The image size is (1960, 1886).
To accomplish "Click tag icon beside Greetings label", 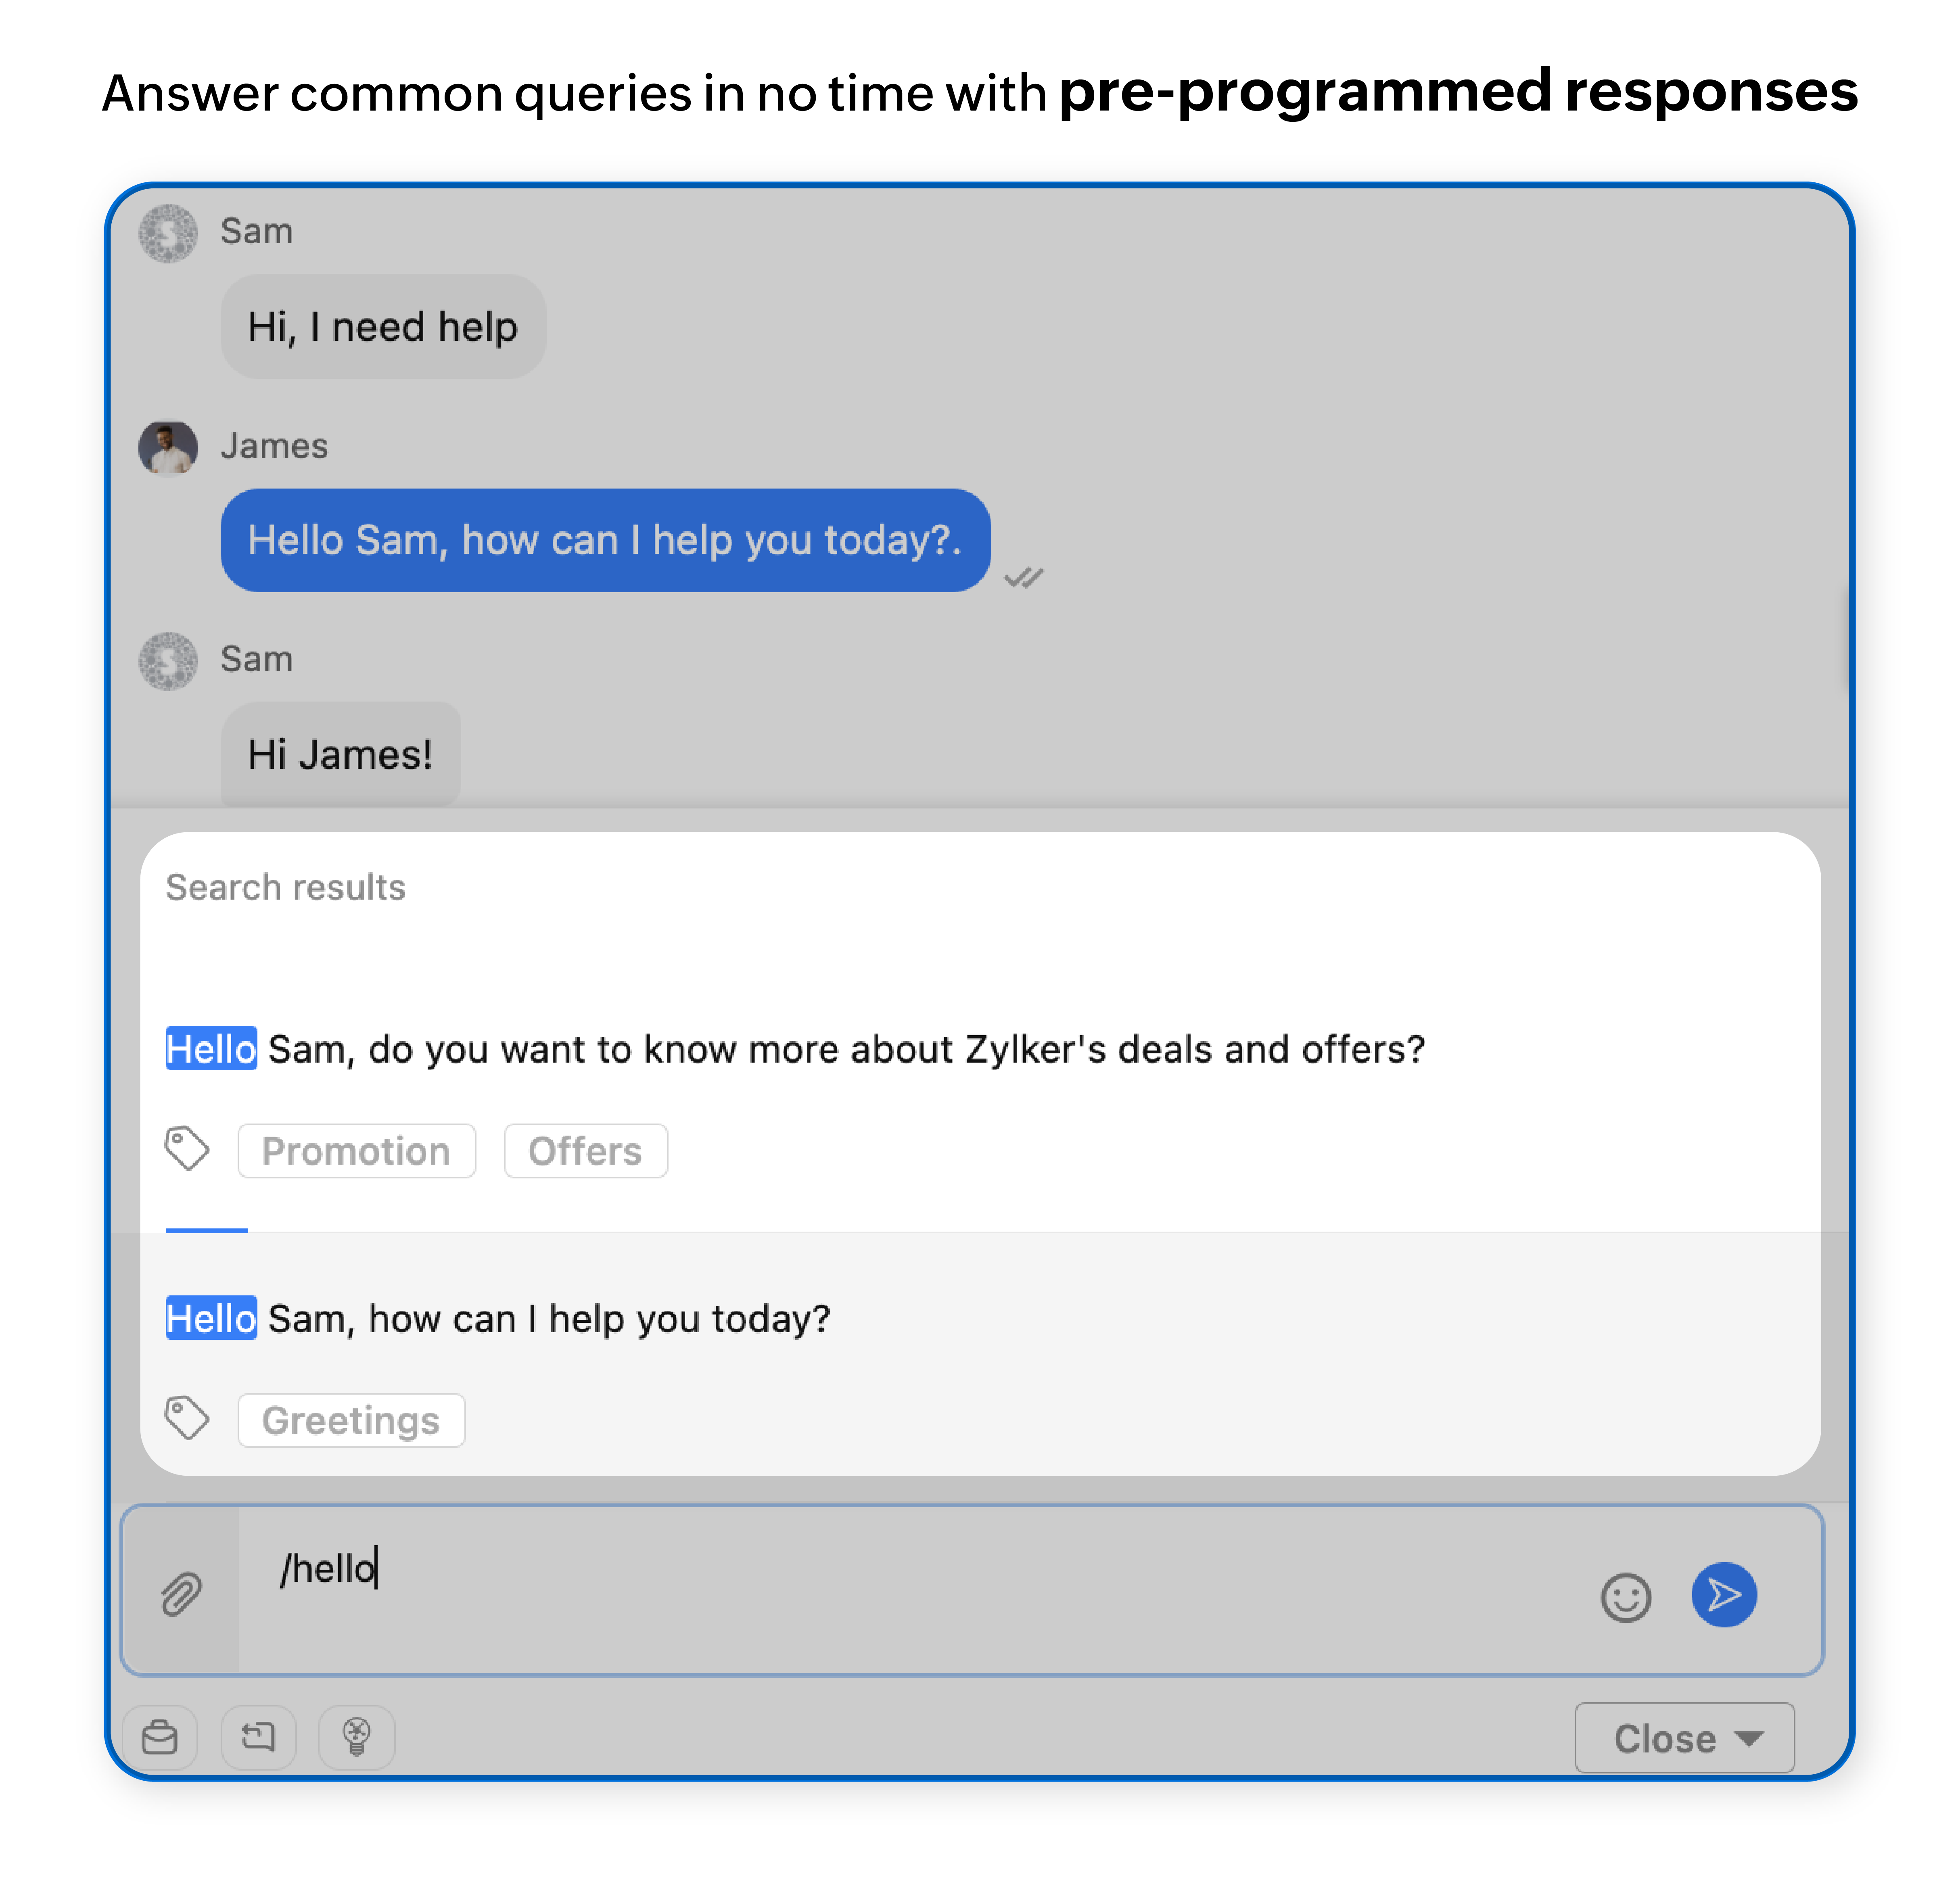I will [187, 1418].
